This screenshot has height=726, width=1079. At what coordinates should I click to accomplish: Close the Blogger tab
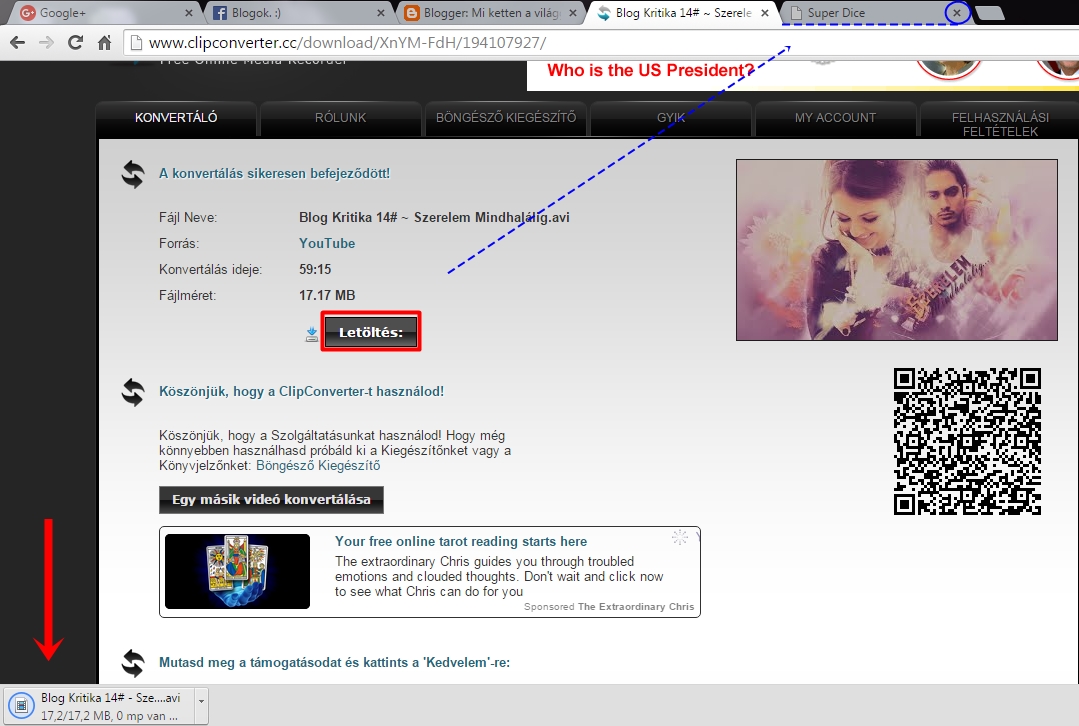coord(573,12)
